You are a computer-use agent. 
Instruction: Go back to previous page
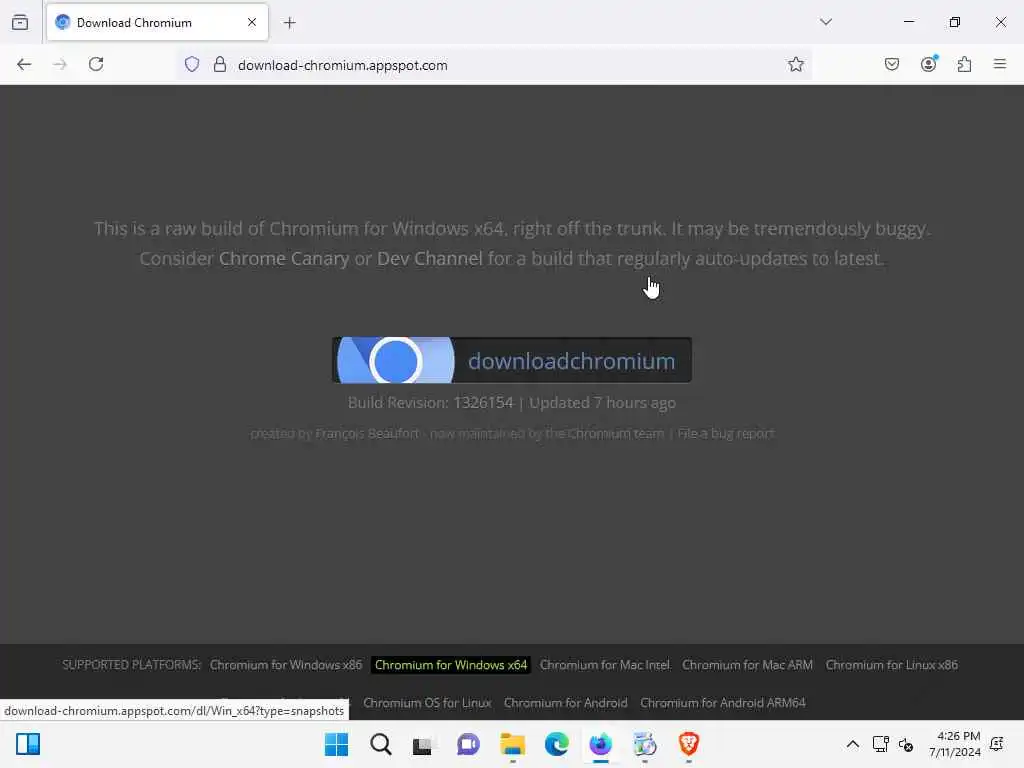pyautogui.click(x=24, y=64)
